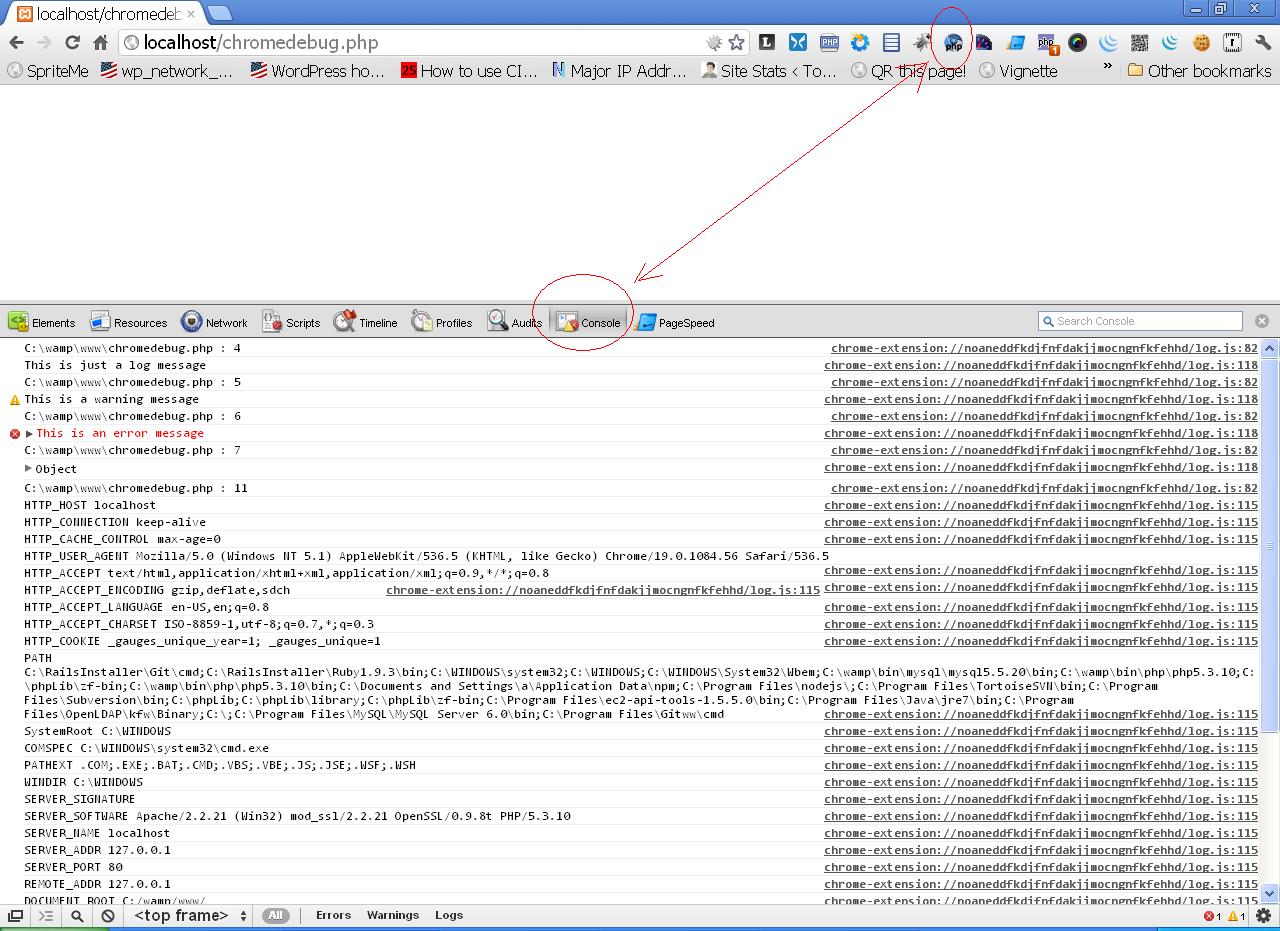Click the console scrollbar down arrow

pyautogui.click(x=1269, y=893)
